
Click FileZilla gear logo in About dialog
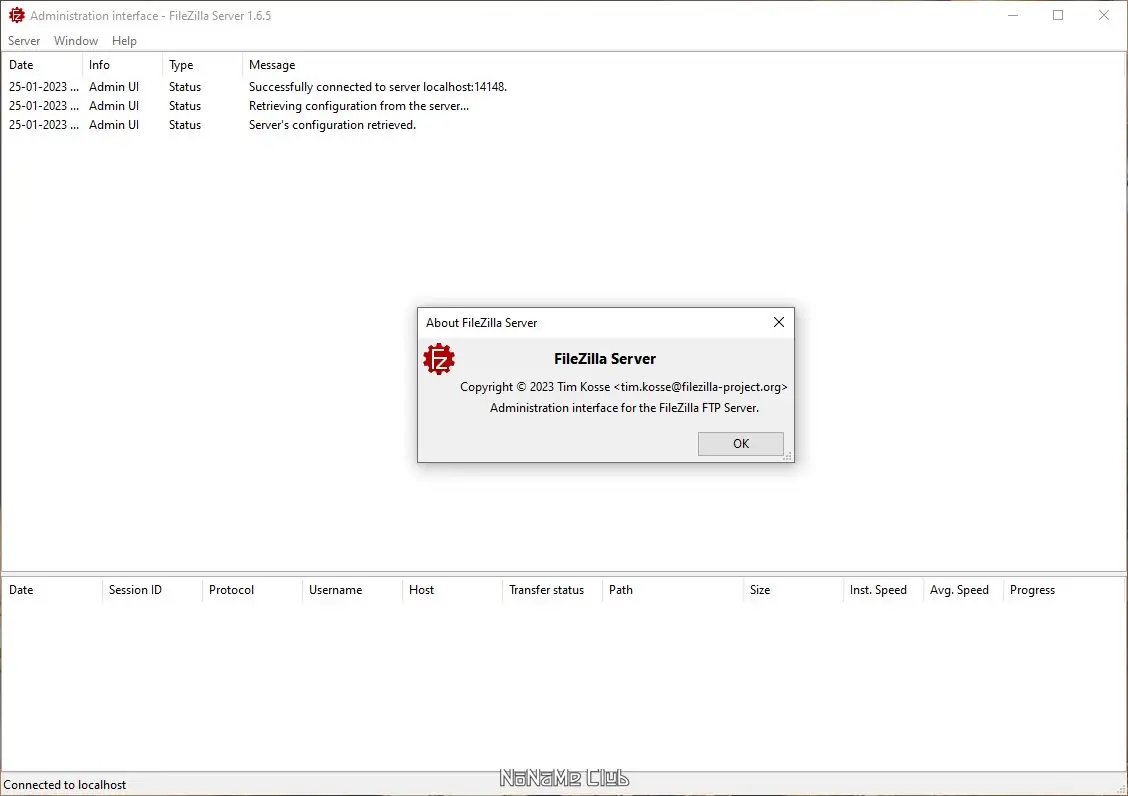coord(439,359)
